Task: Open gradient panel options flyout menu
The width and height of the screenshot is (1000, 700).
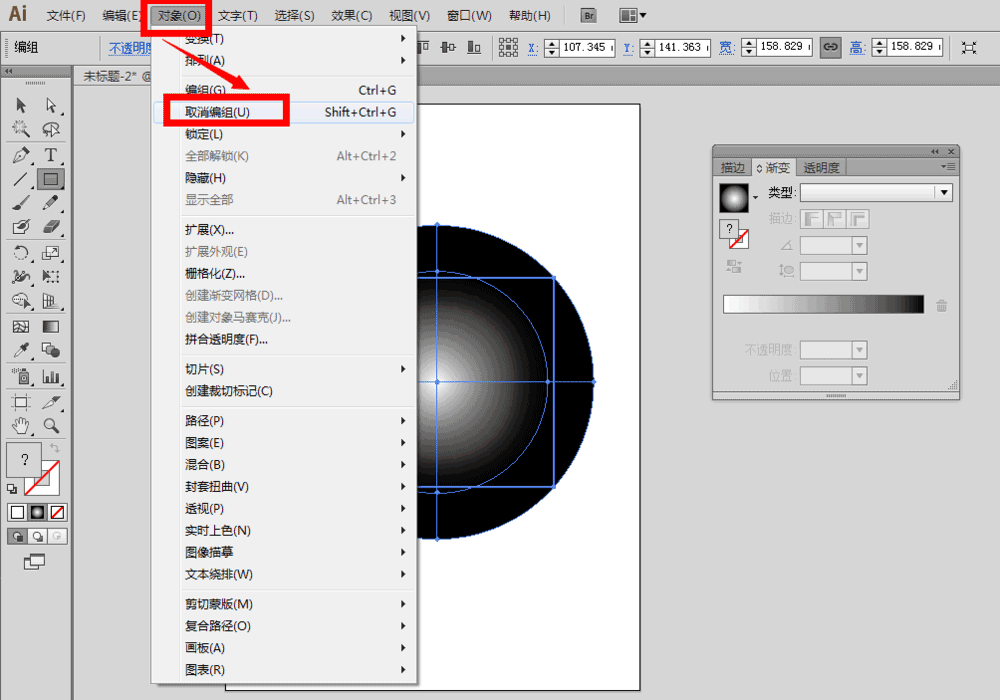Action: click(948, 167)
